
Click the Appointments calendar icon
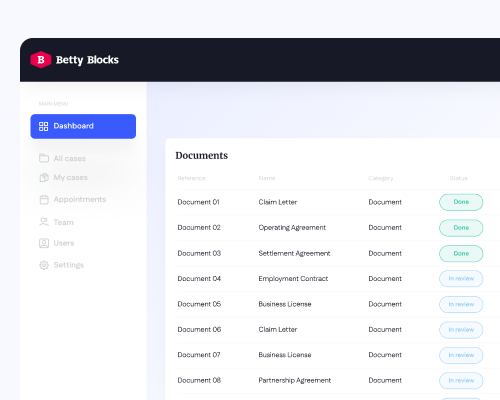pos(44,199)
